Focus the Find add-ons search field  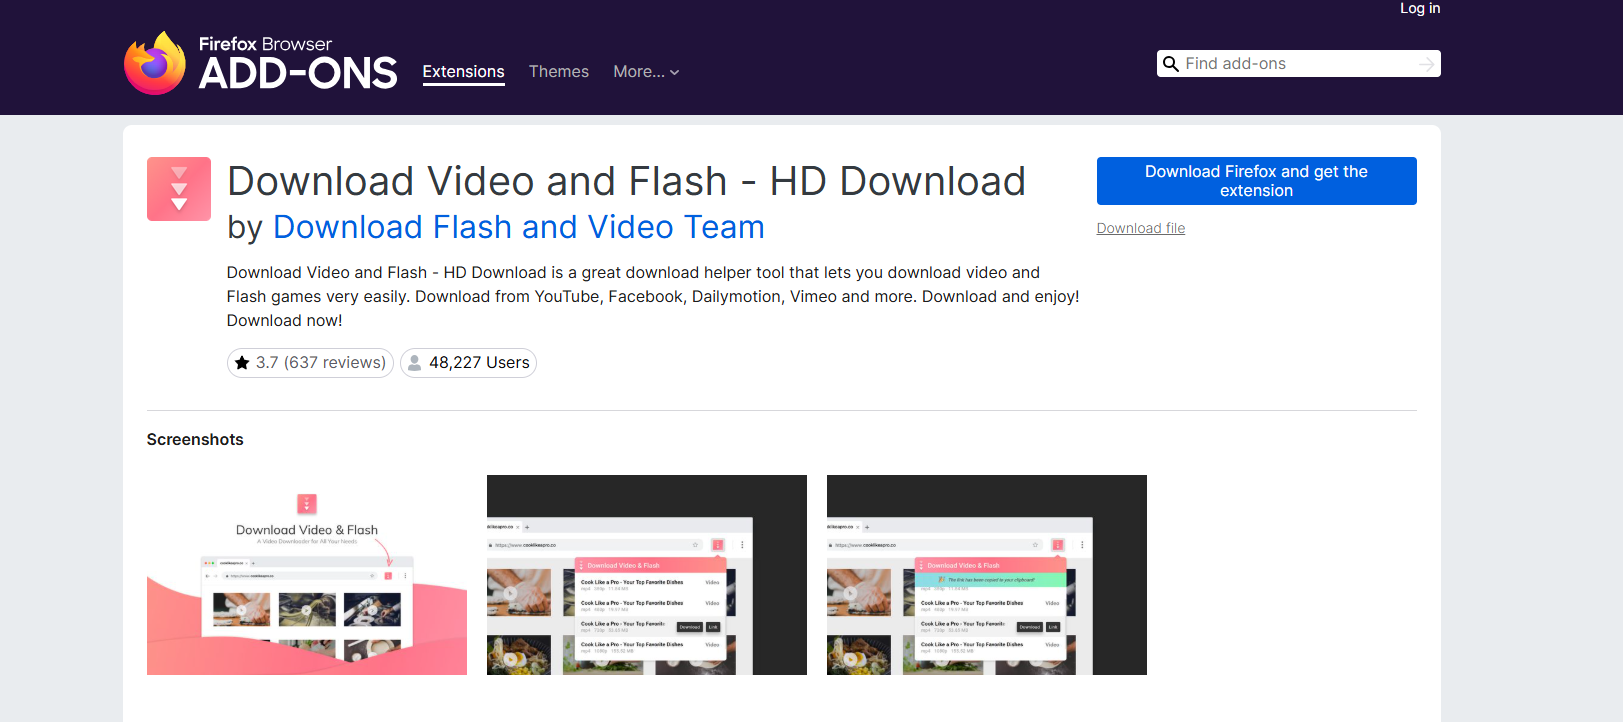point(1298,64)
